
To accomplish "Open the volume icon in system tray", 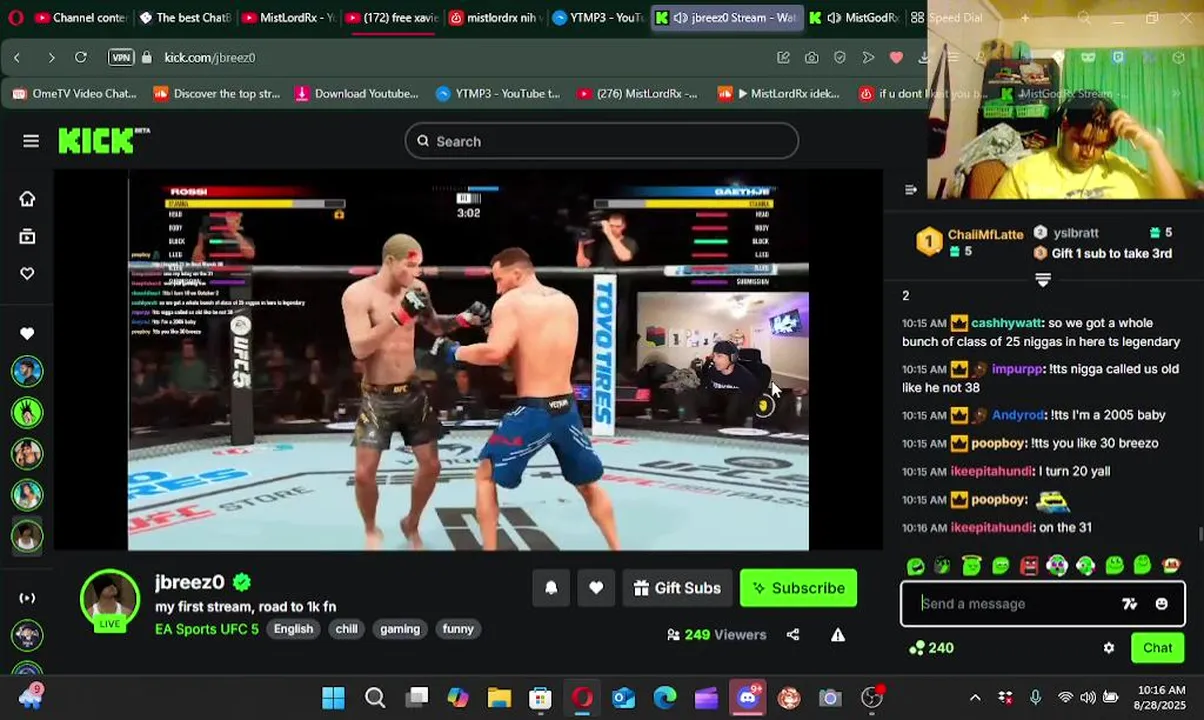I will coord(1087,698).
